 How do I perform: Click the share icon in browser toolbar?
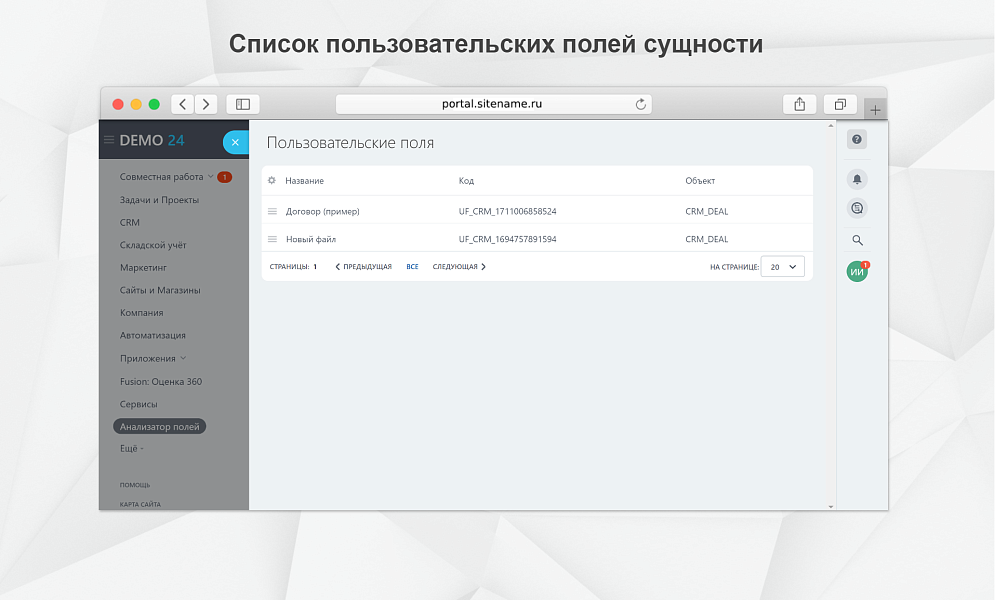799,104
